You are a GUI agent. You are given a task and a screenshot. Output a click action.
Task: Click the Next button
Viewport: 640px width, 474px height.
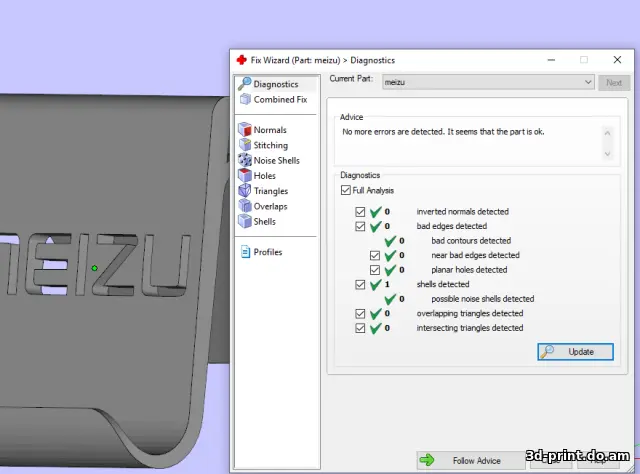(x=614, y=82)
